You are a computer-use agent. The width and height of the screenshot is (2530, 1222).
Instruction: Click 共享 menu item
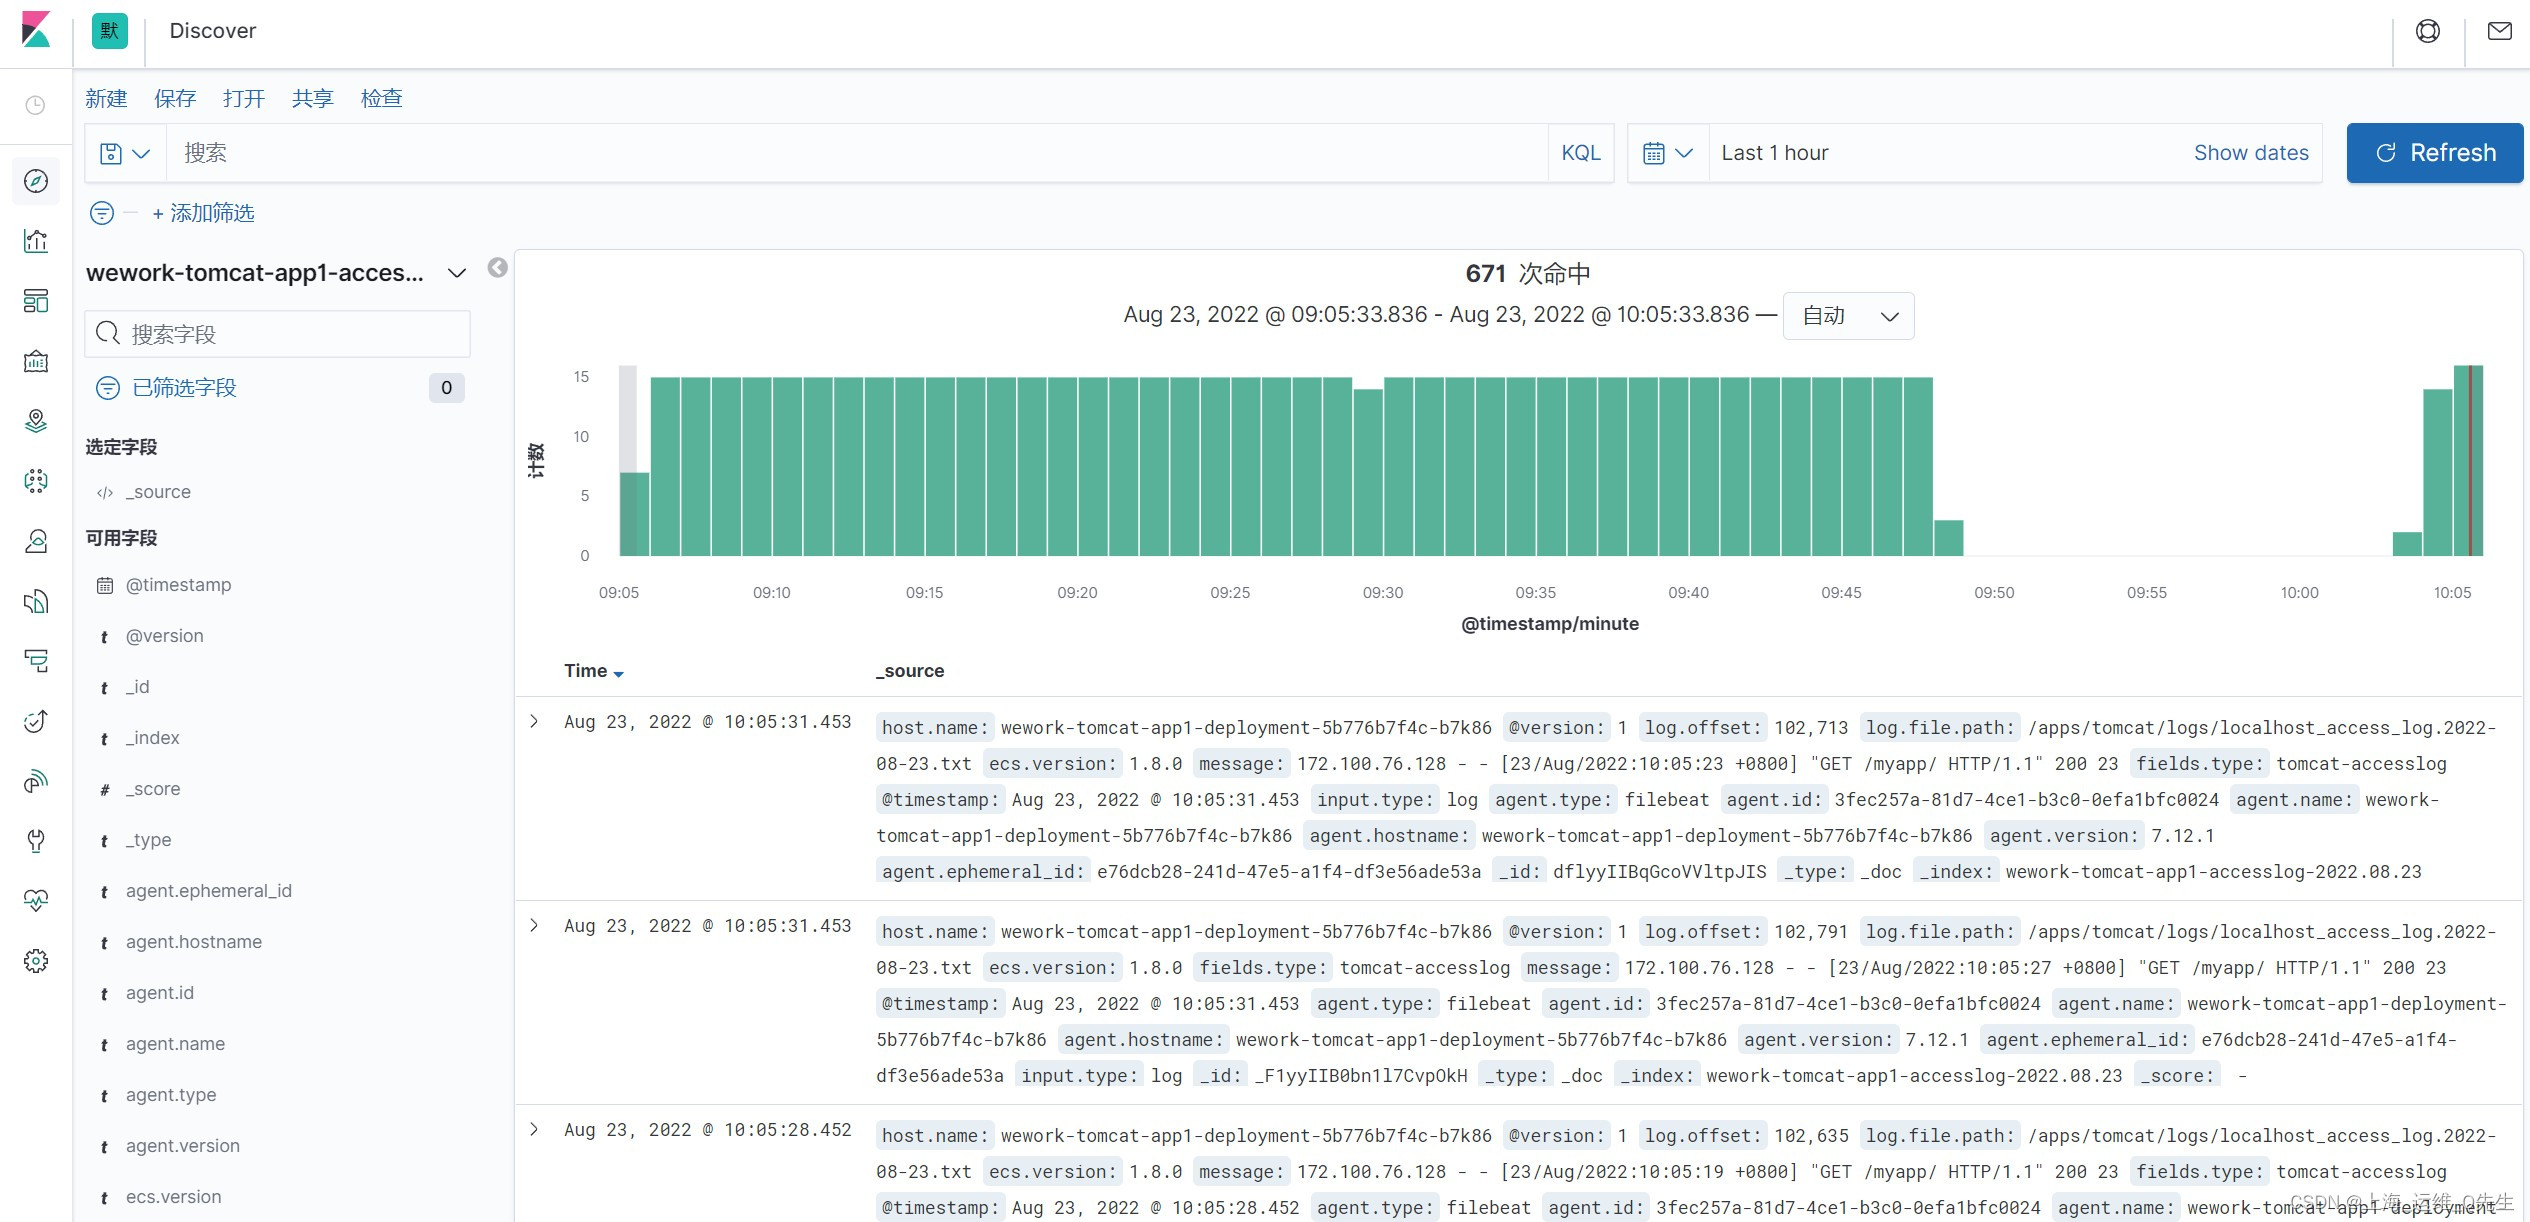click(313, 98)
